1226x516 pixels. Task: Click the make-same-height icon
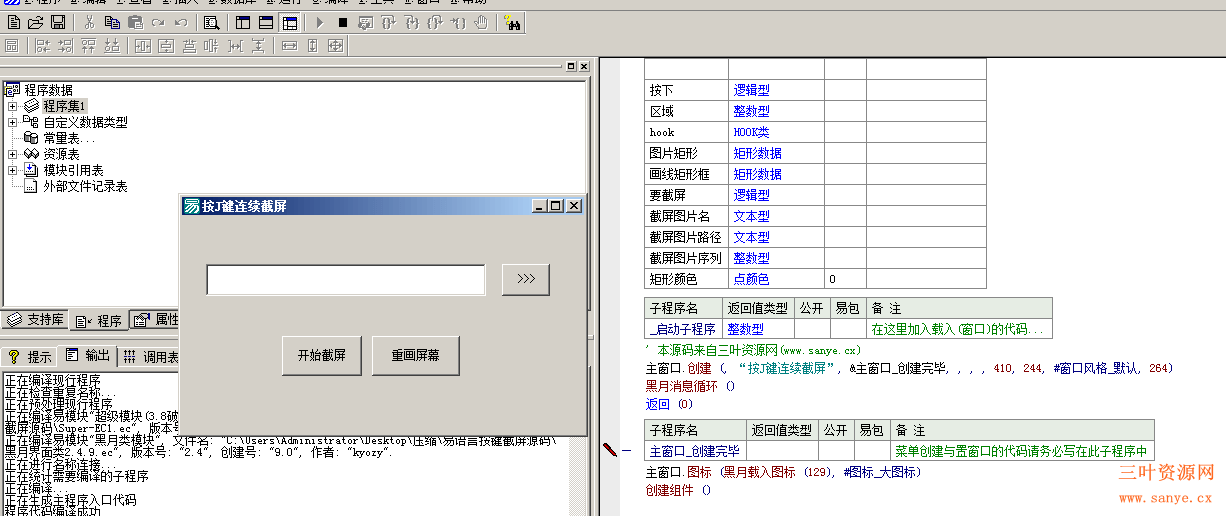tap(312, 45)
